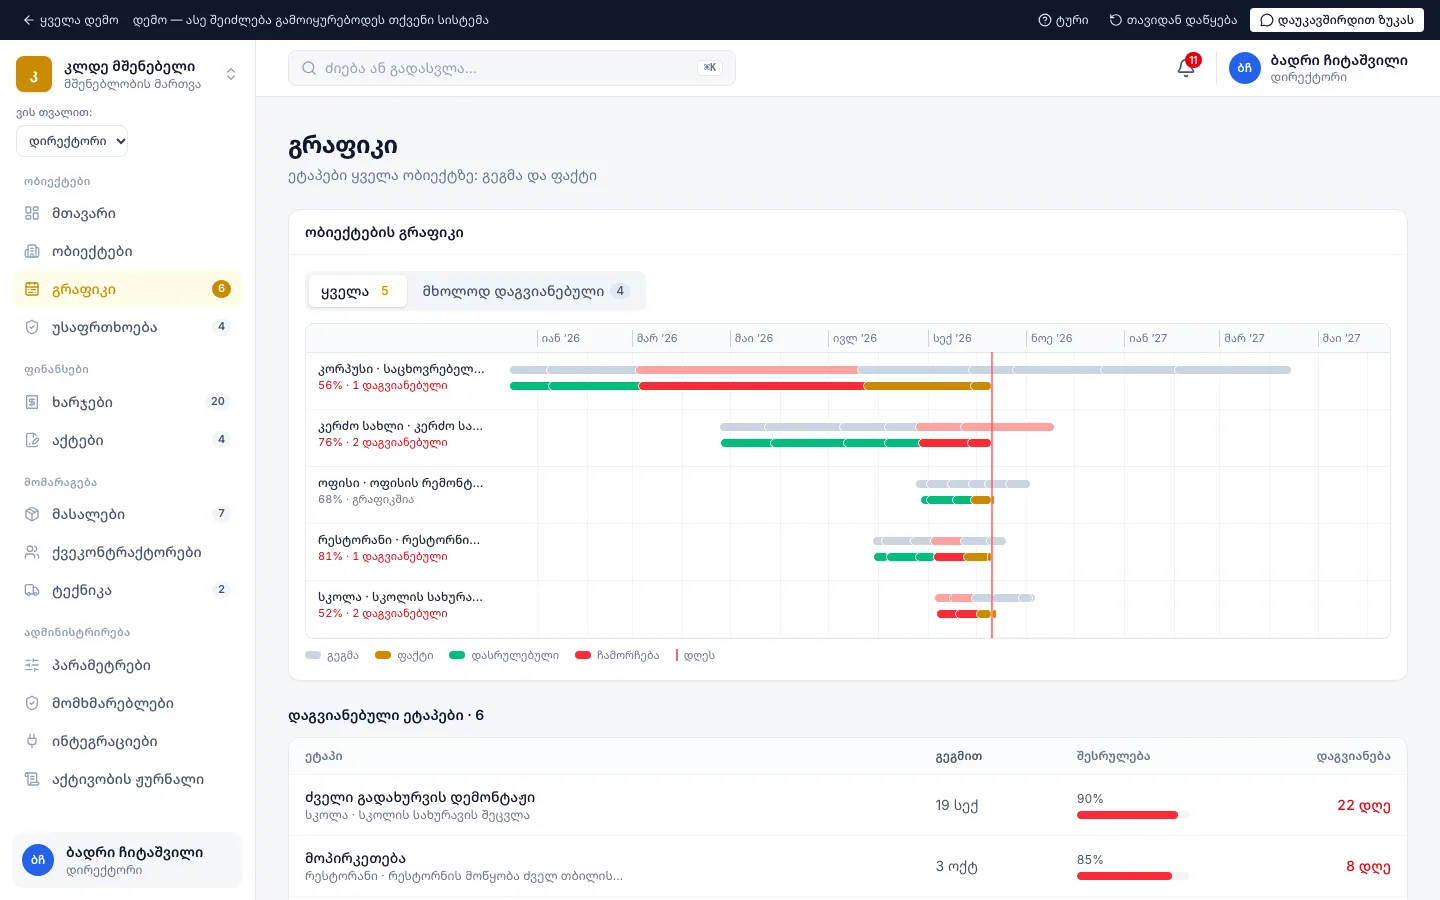Open ბადრი ჩიტაშვილი user menu in header
This screenshot has width=1440, height=900.
point(1318,68)
